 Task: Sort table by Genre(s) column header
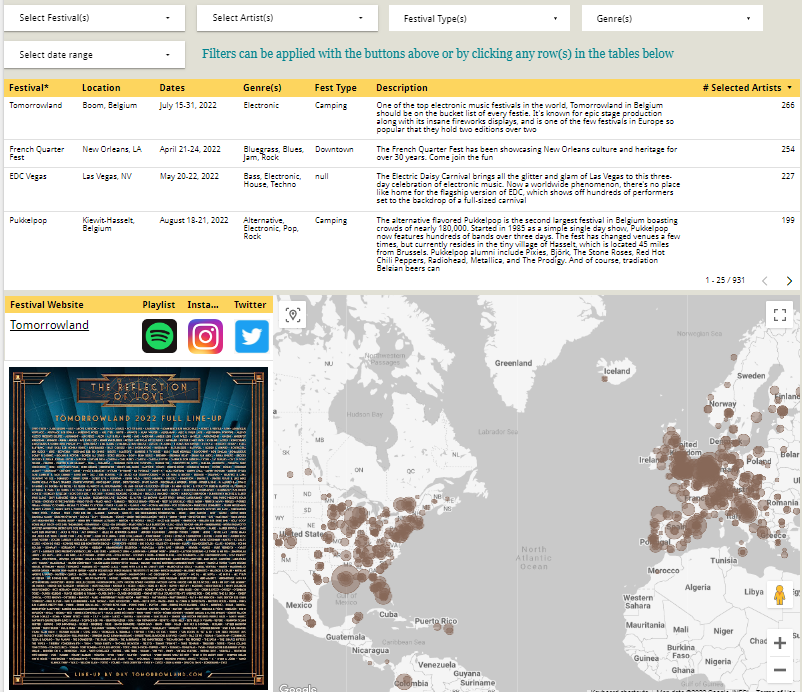click(x=262, y=88)
